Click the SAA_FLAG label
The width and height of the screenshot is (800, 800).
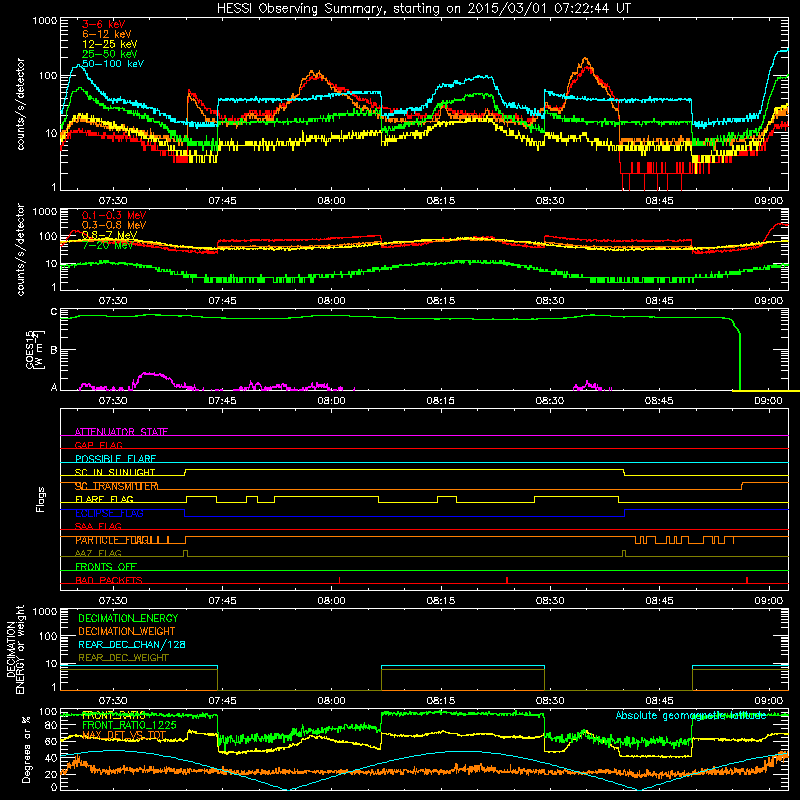coord(98,526)
